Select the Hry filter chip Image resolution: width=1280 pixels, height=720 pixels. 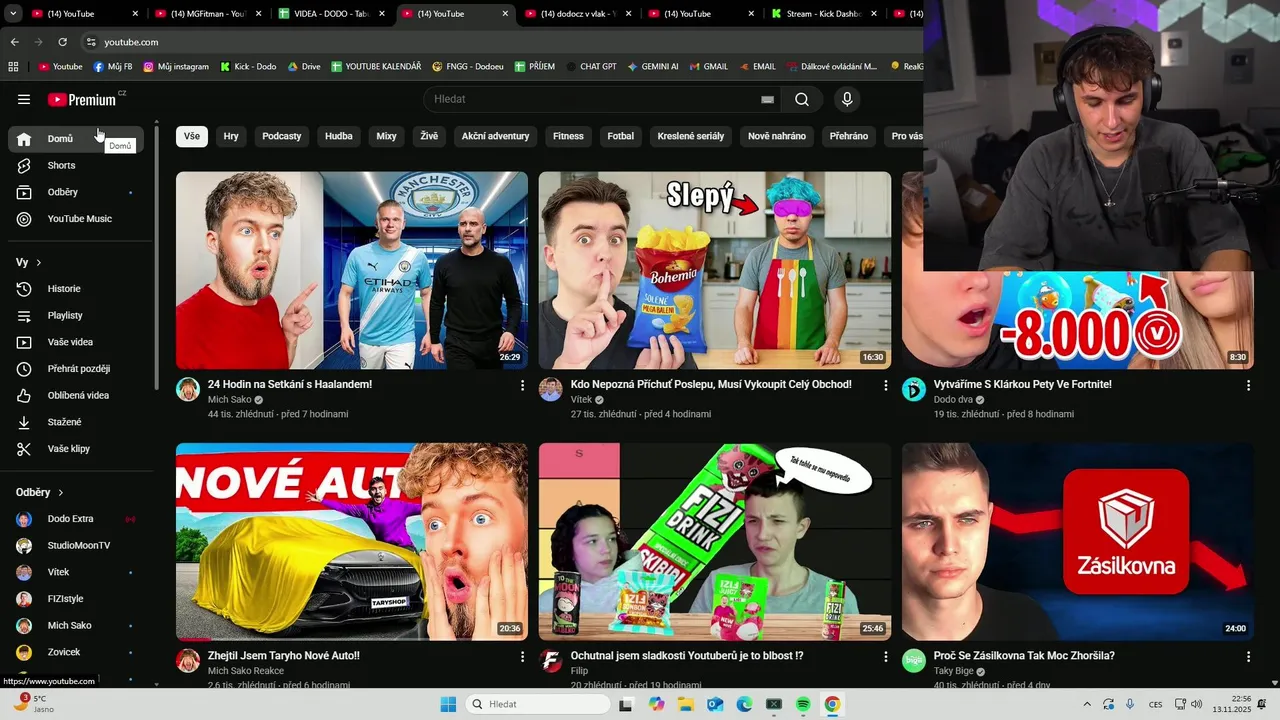[x=231, y=136]
